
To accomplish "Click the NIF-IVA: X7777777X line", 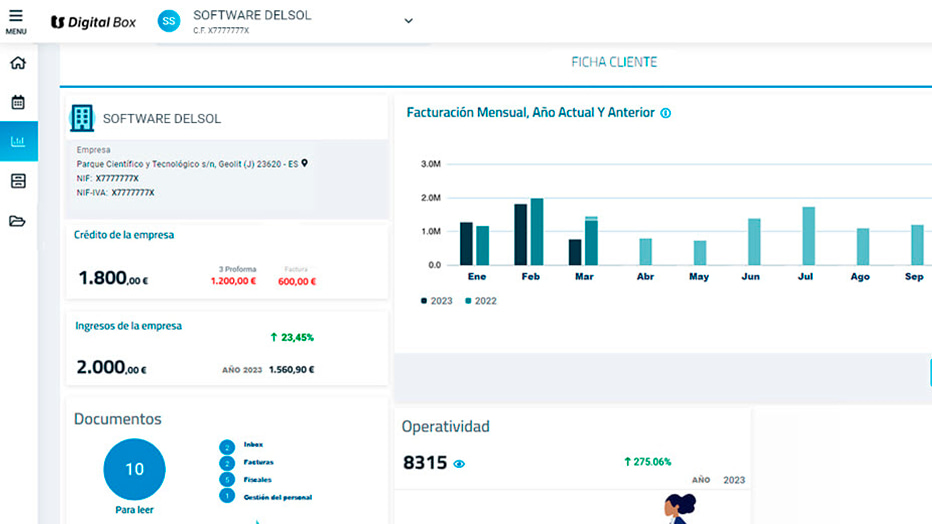I will coord(115,192).
